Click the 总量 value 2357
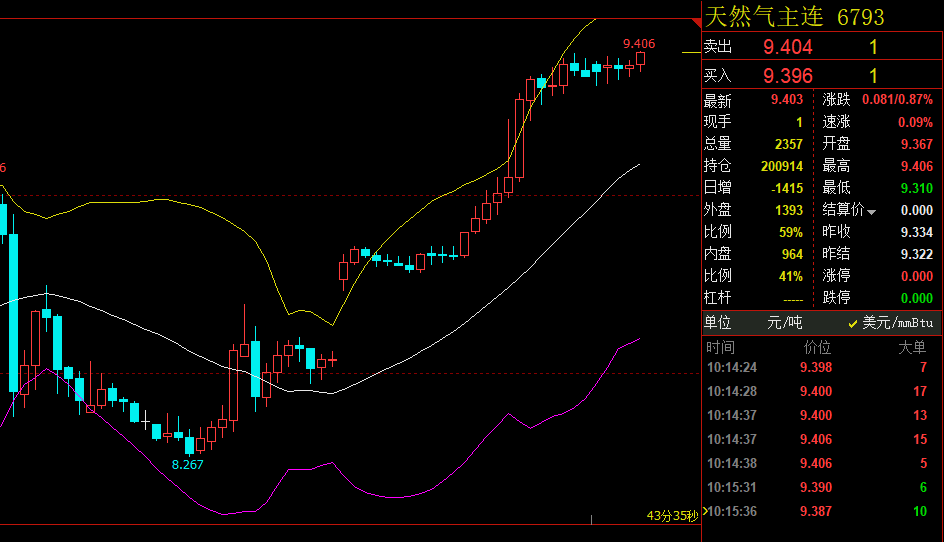 [x=789, y=144]
